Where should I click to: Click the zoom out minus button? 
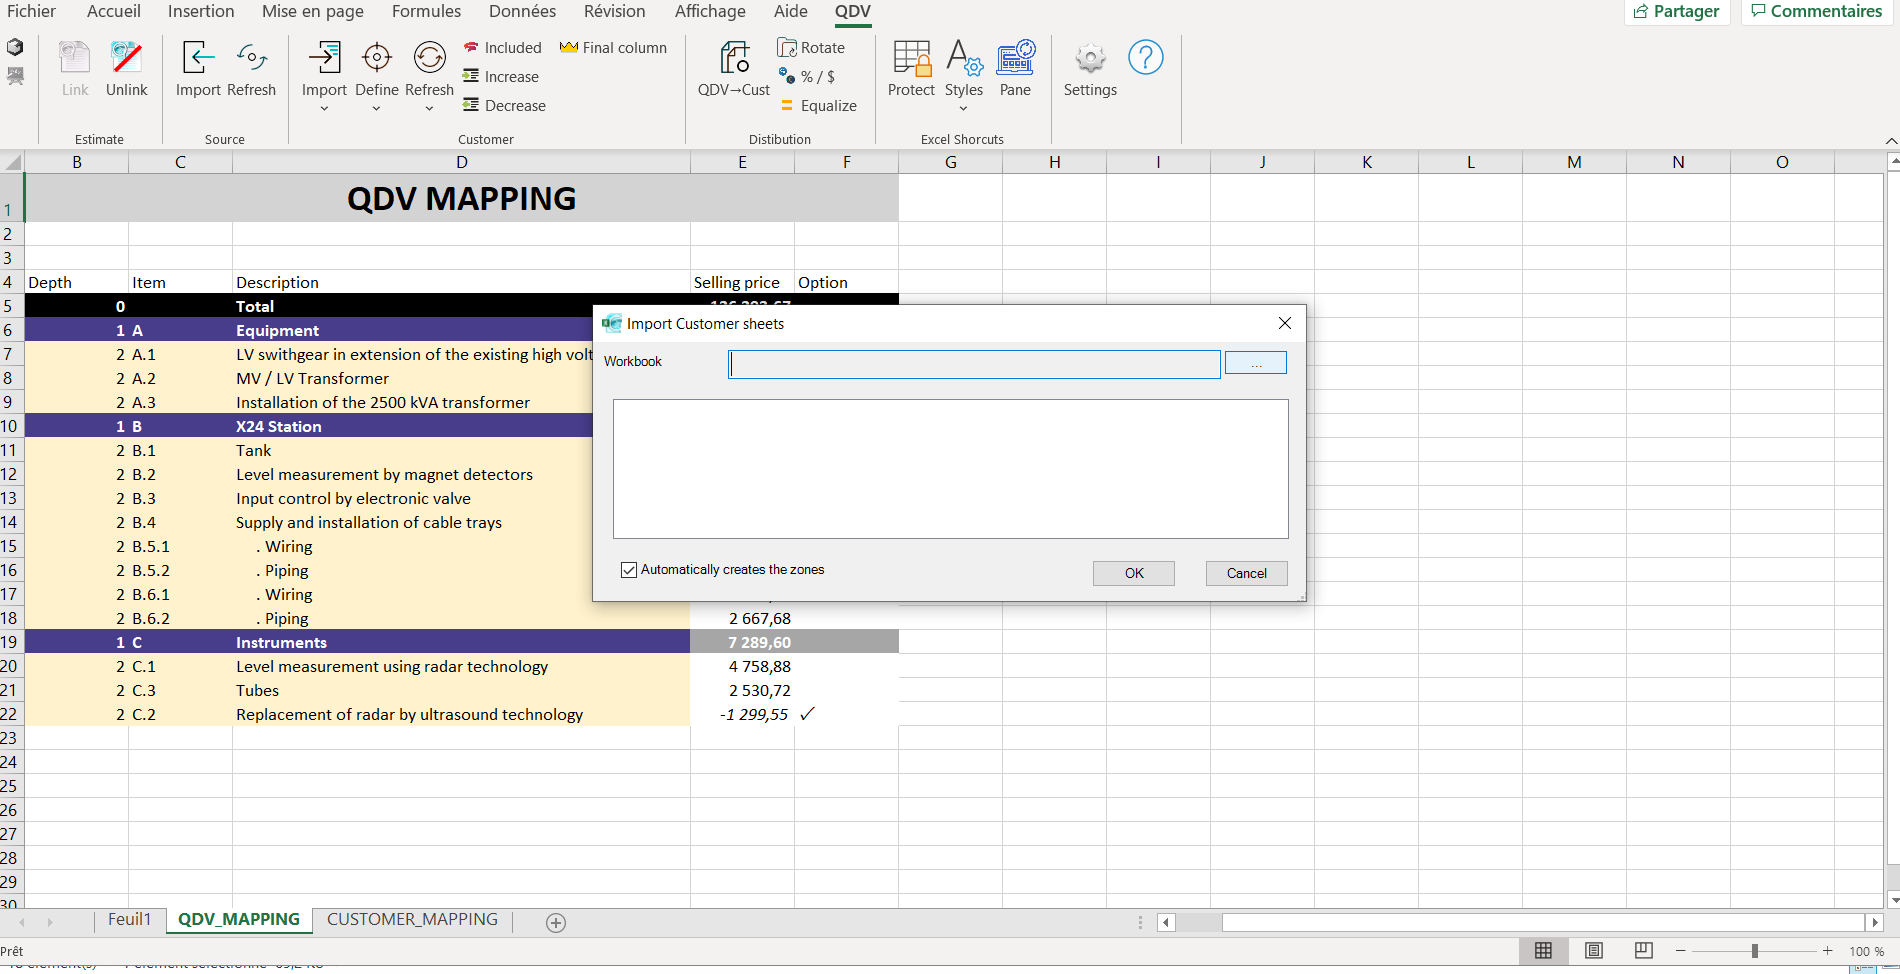[1681, 951]
